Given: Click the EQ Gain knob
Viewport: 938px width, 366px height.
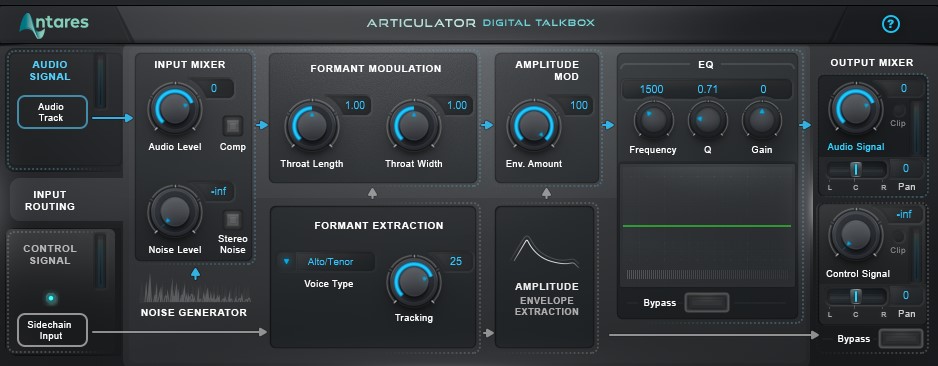Looking at the screenshot, I should point(762,120).
